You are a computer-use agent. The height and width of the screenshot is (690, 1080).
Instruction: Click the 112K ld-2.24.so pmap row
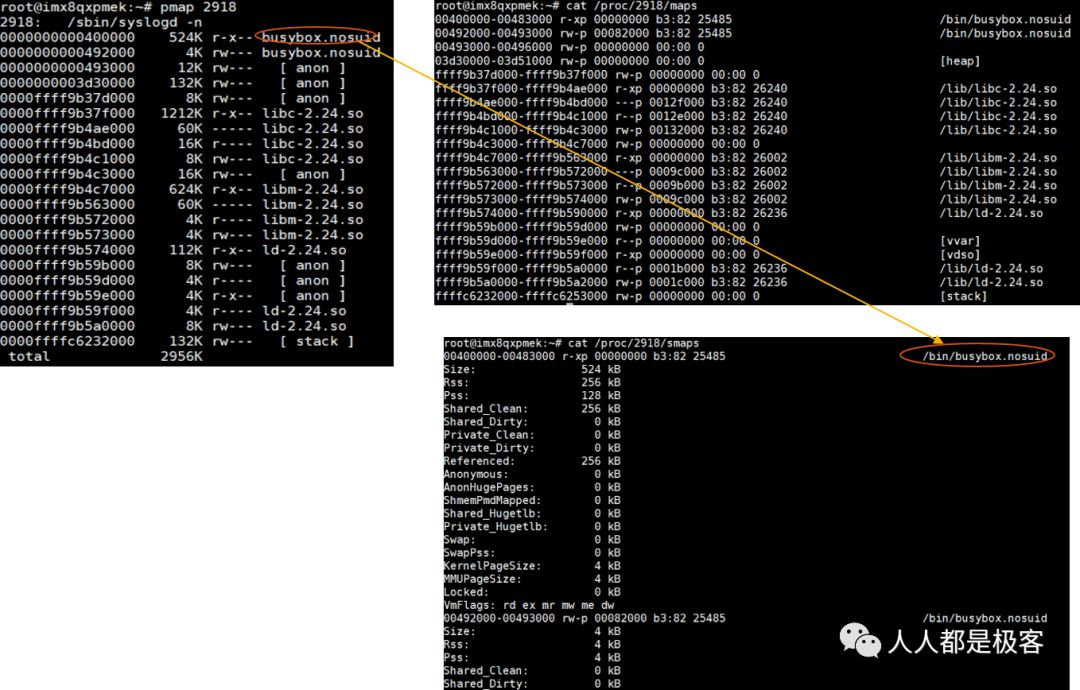tap(174, 249)
